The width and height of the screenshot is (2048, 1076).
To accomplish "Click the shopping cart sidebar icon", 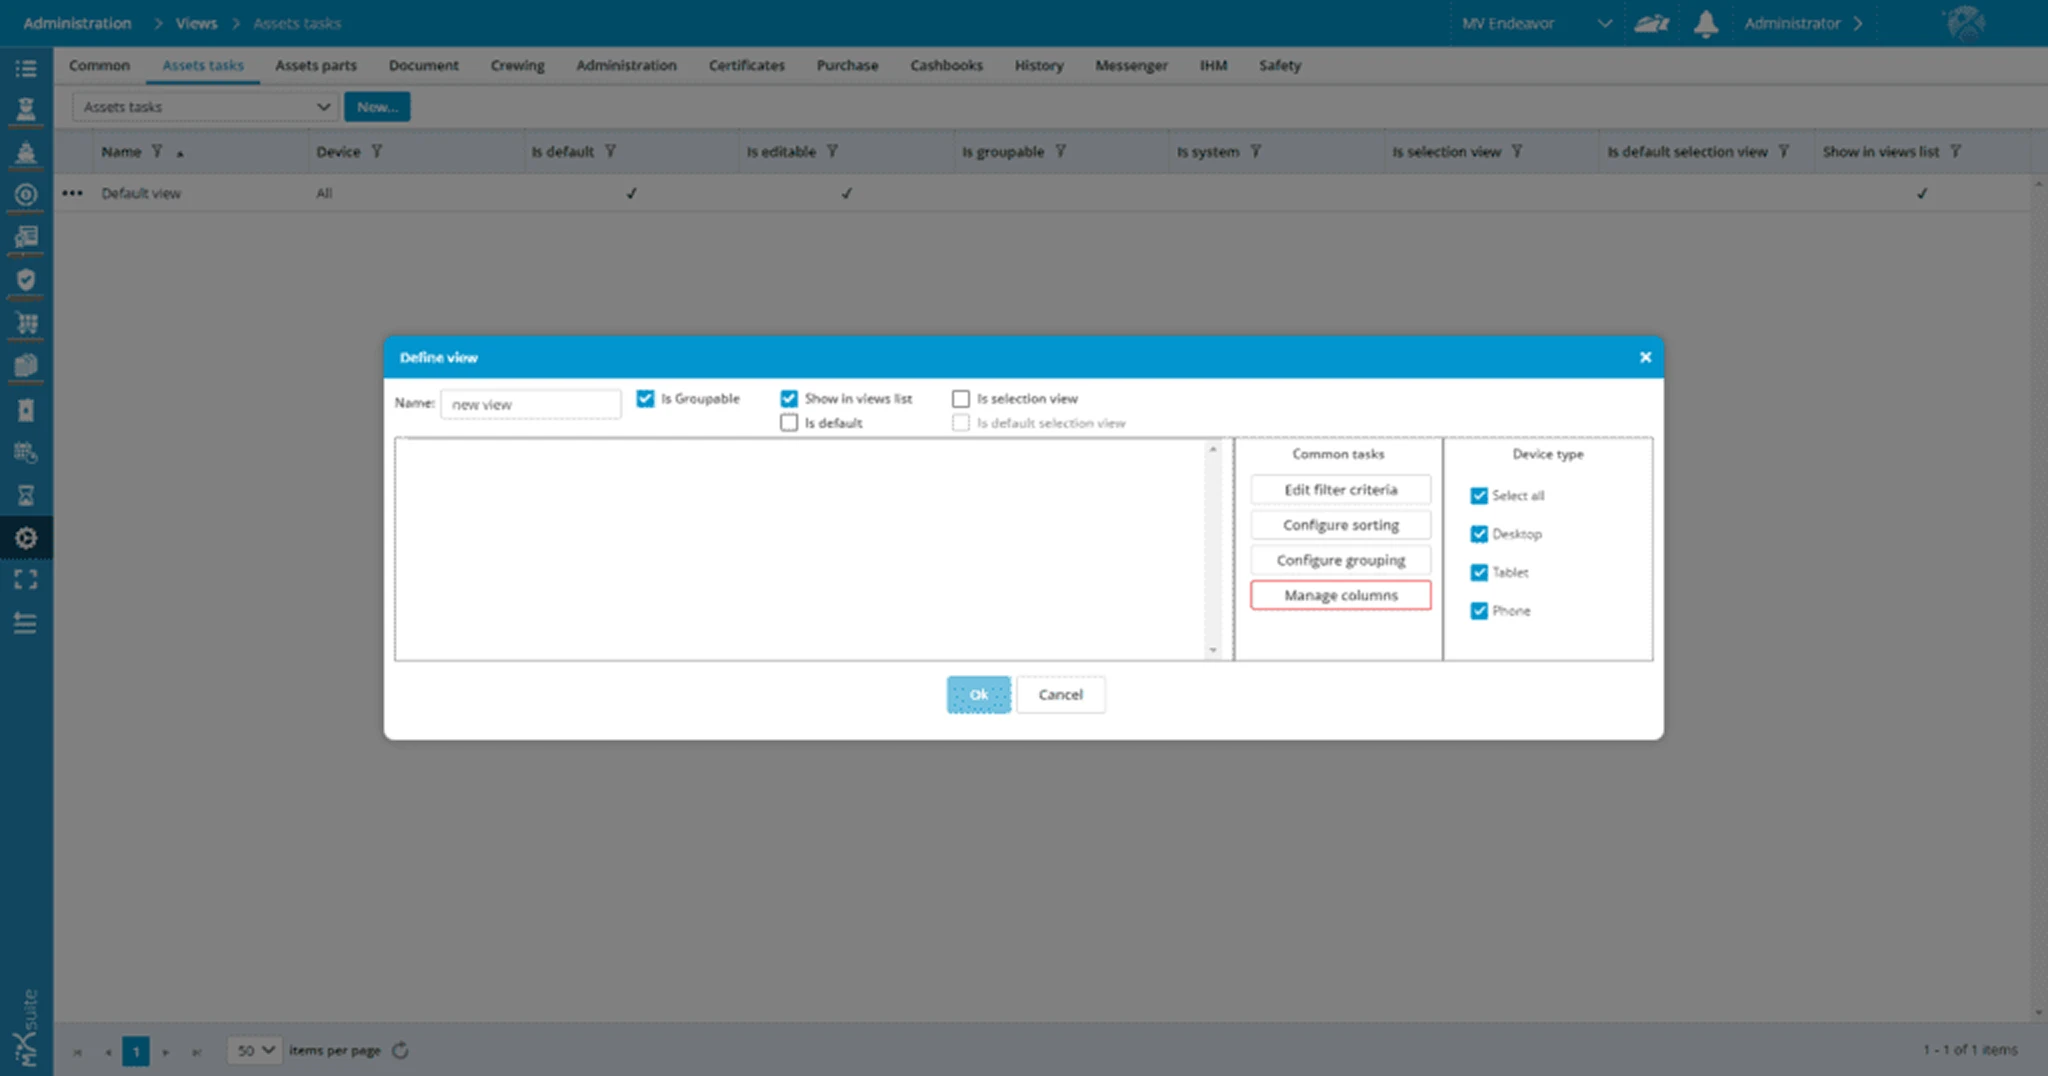I will [26, 323].
